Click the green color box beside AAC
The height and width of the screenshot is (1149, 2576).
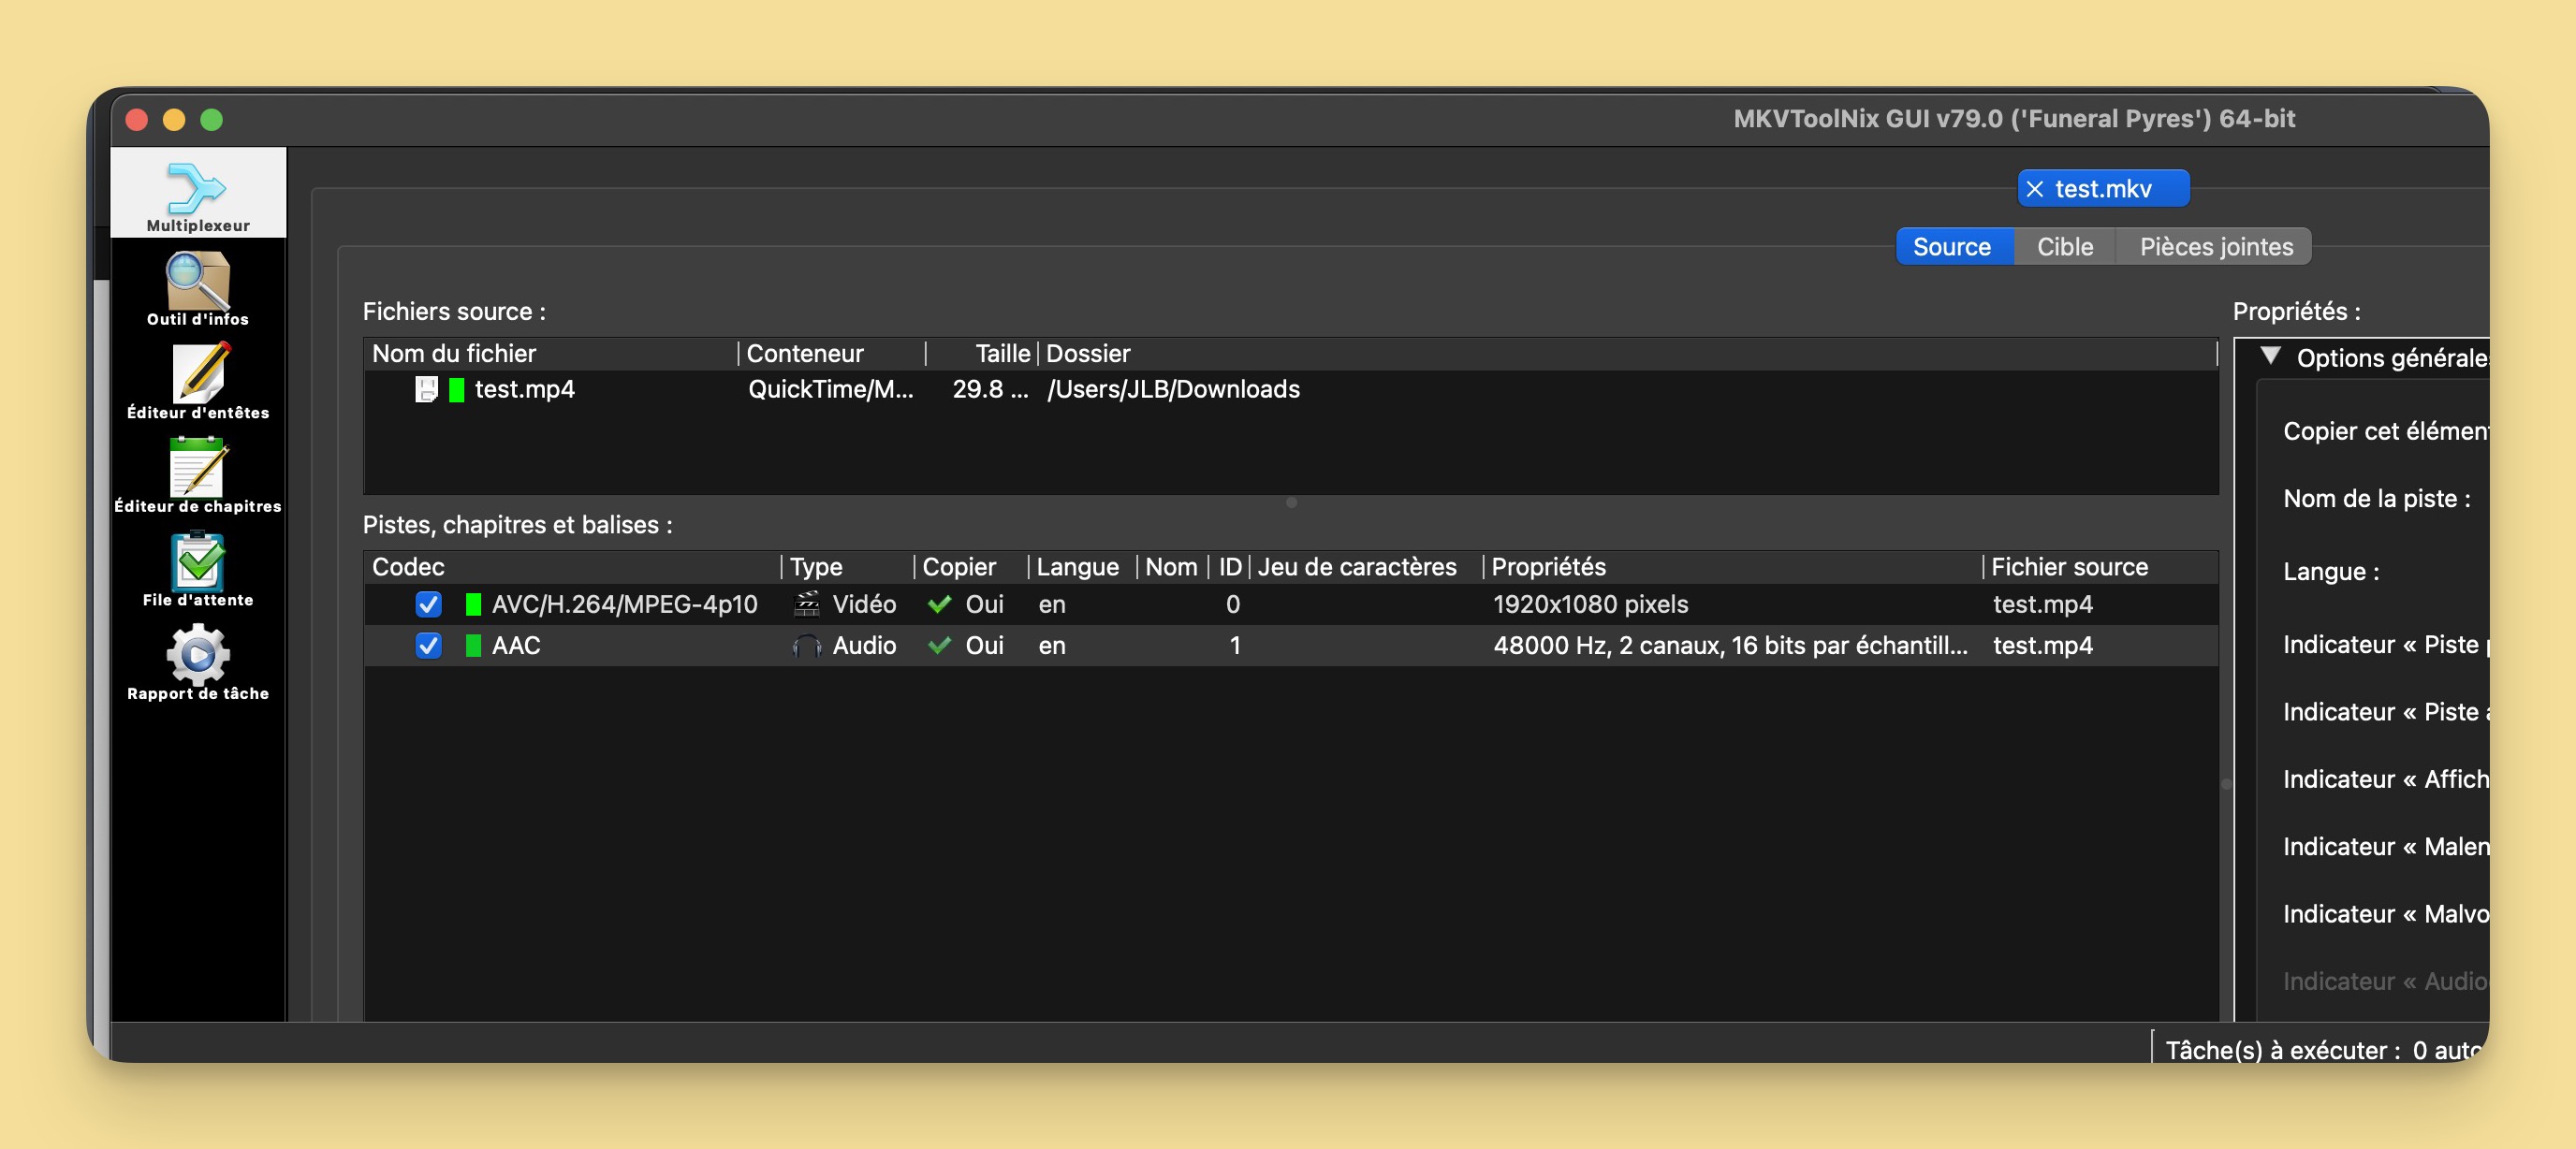click(473, 646)
